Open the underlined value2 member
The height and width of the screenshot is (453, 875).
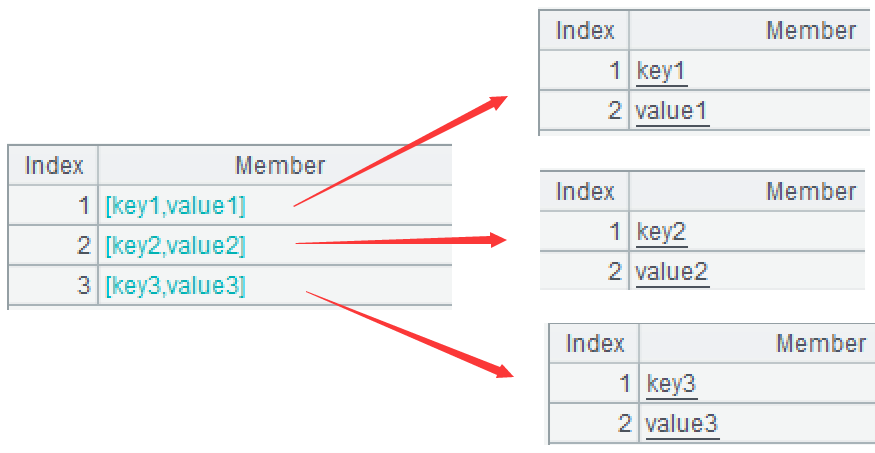[672, 271]
